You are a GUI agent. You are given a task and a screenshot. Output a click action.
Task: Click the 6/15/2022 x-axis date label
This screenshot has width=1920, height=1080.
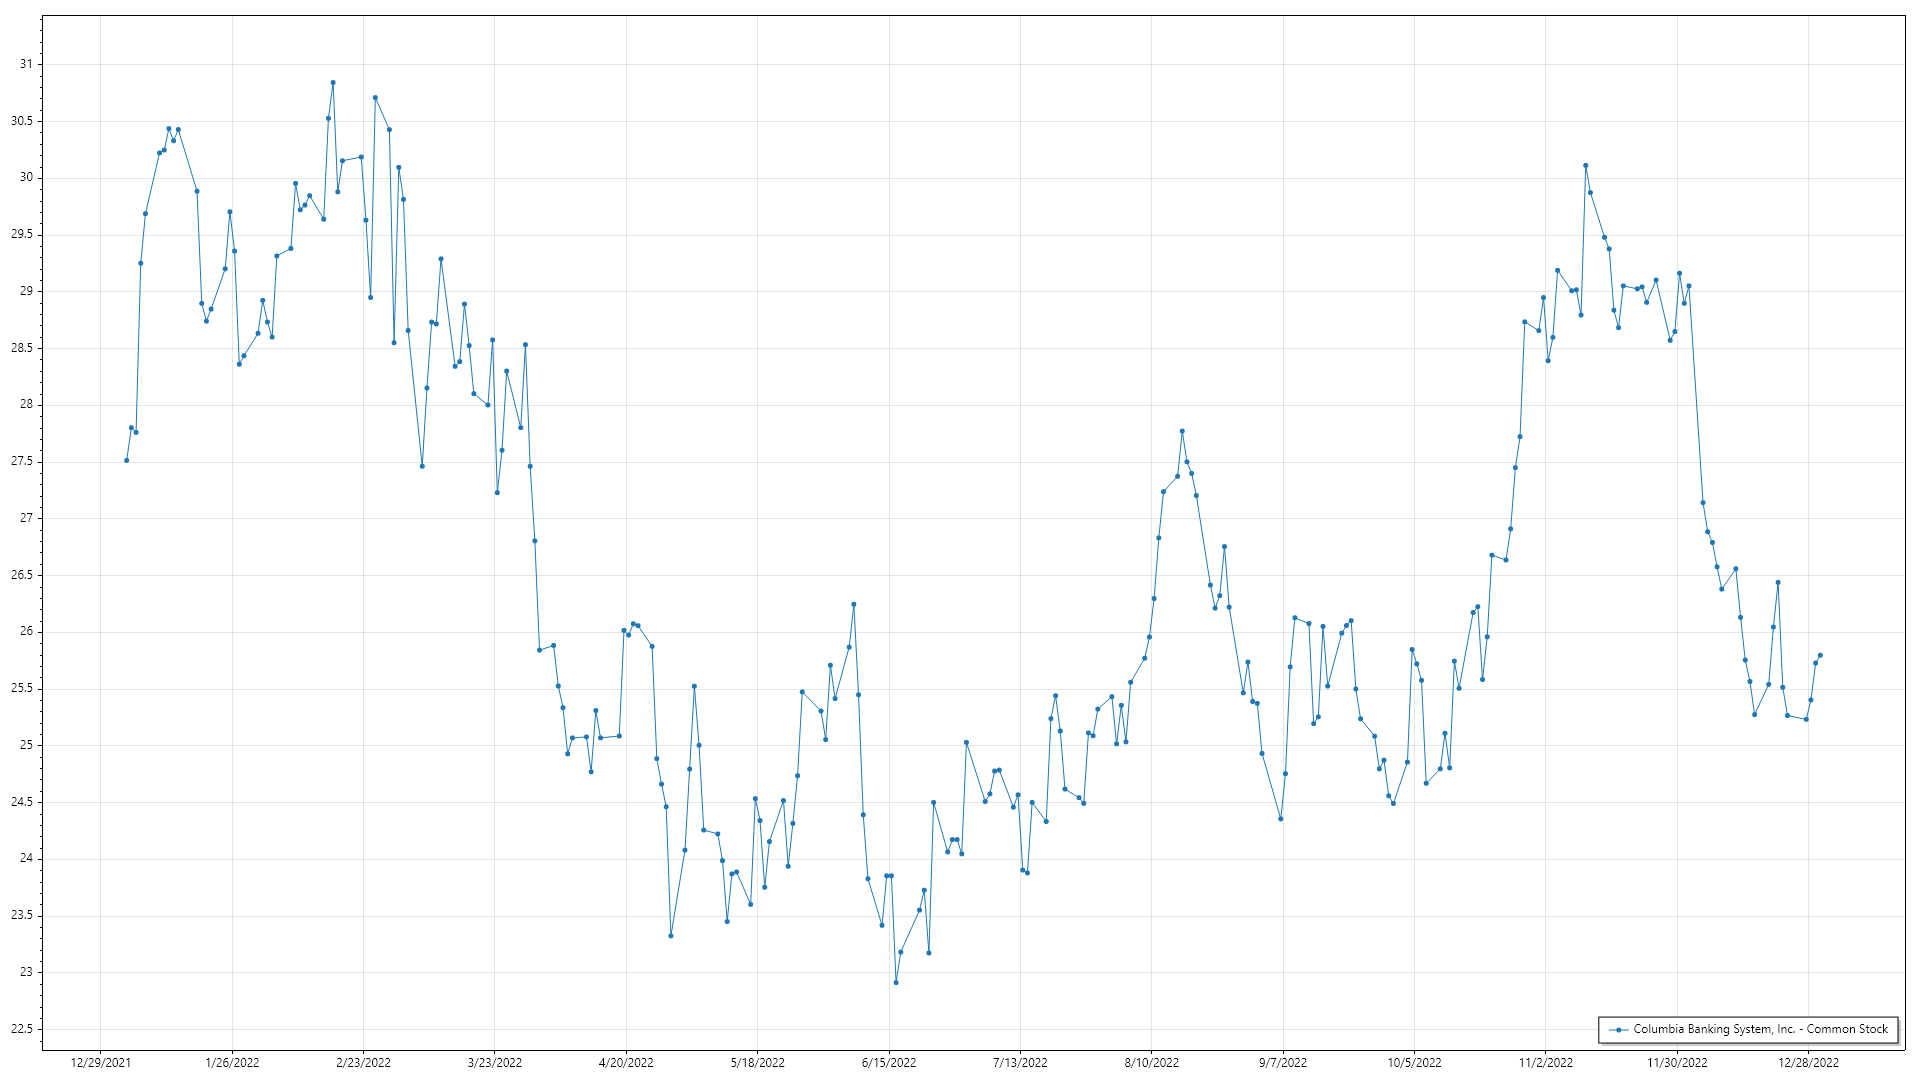pos(889,1062)
